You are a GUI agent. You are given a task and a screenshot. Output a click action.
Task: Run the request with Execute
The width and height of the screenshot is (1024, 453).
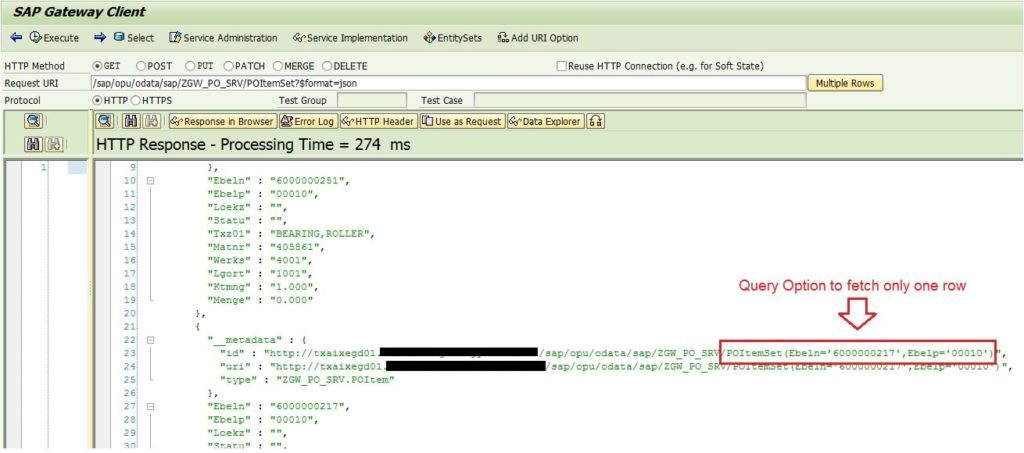pyautogui.click(x=54, y=38)
